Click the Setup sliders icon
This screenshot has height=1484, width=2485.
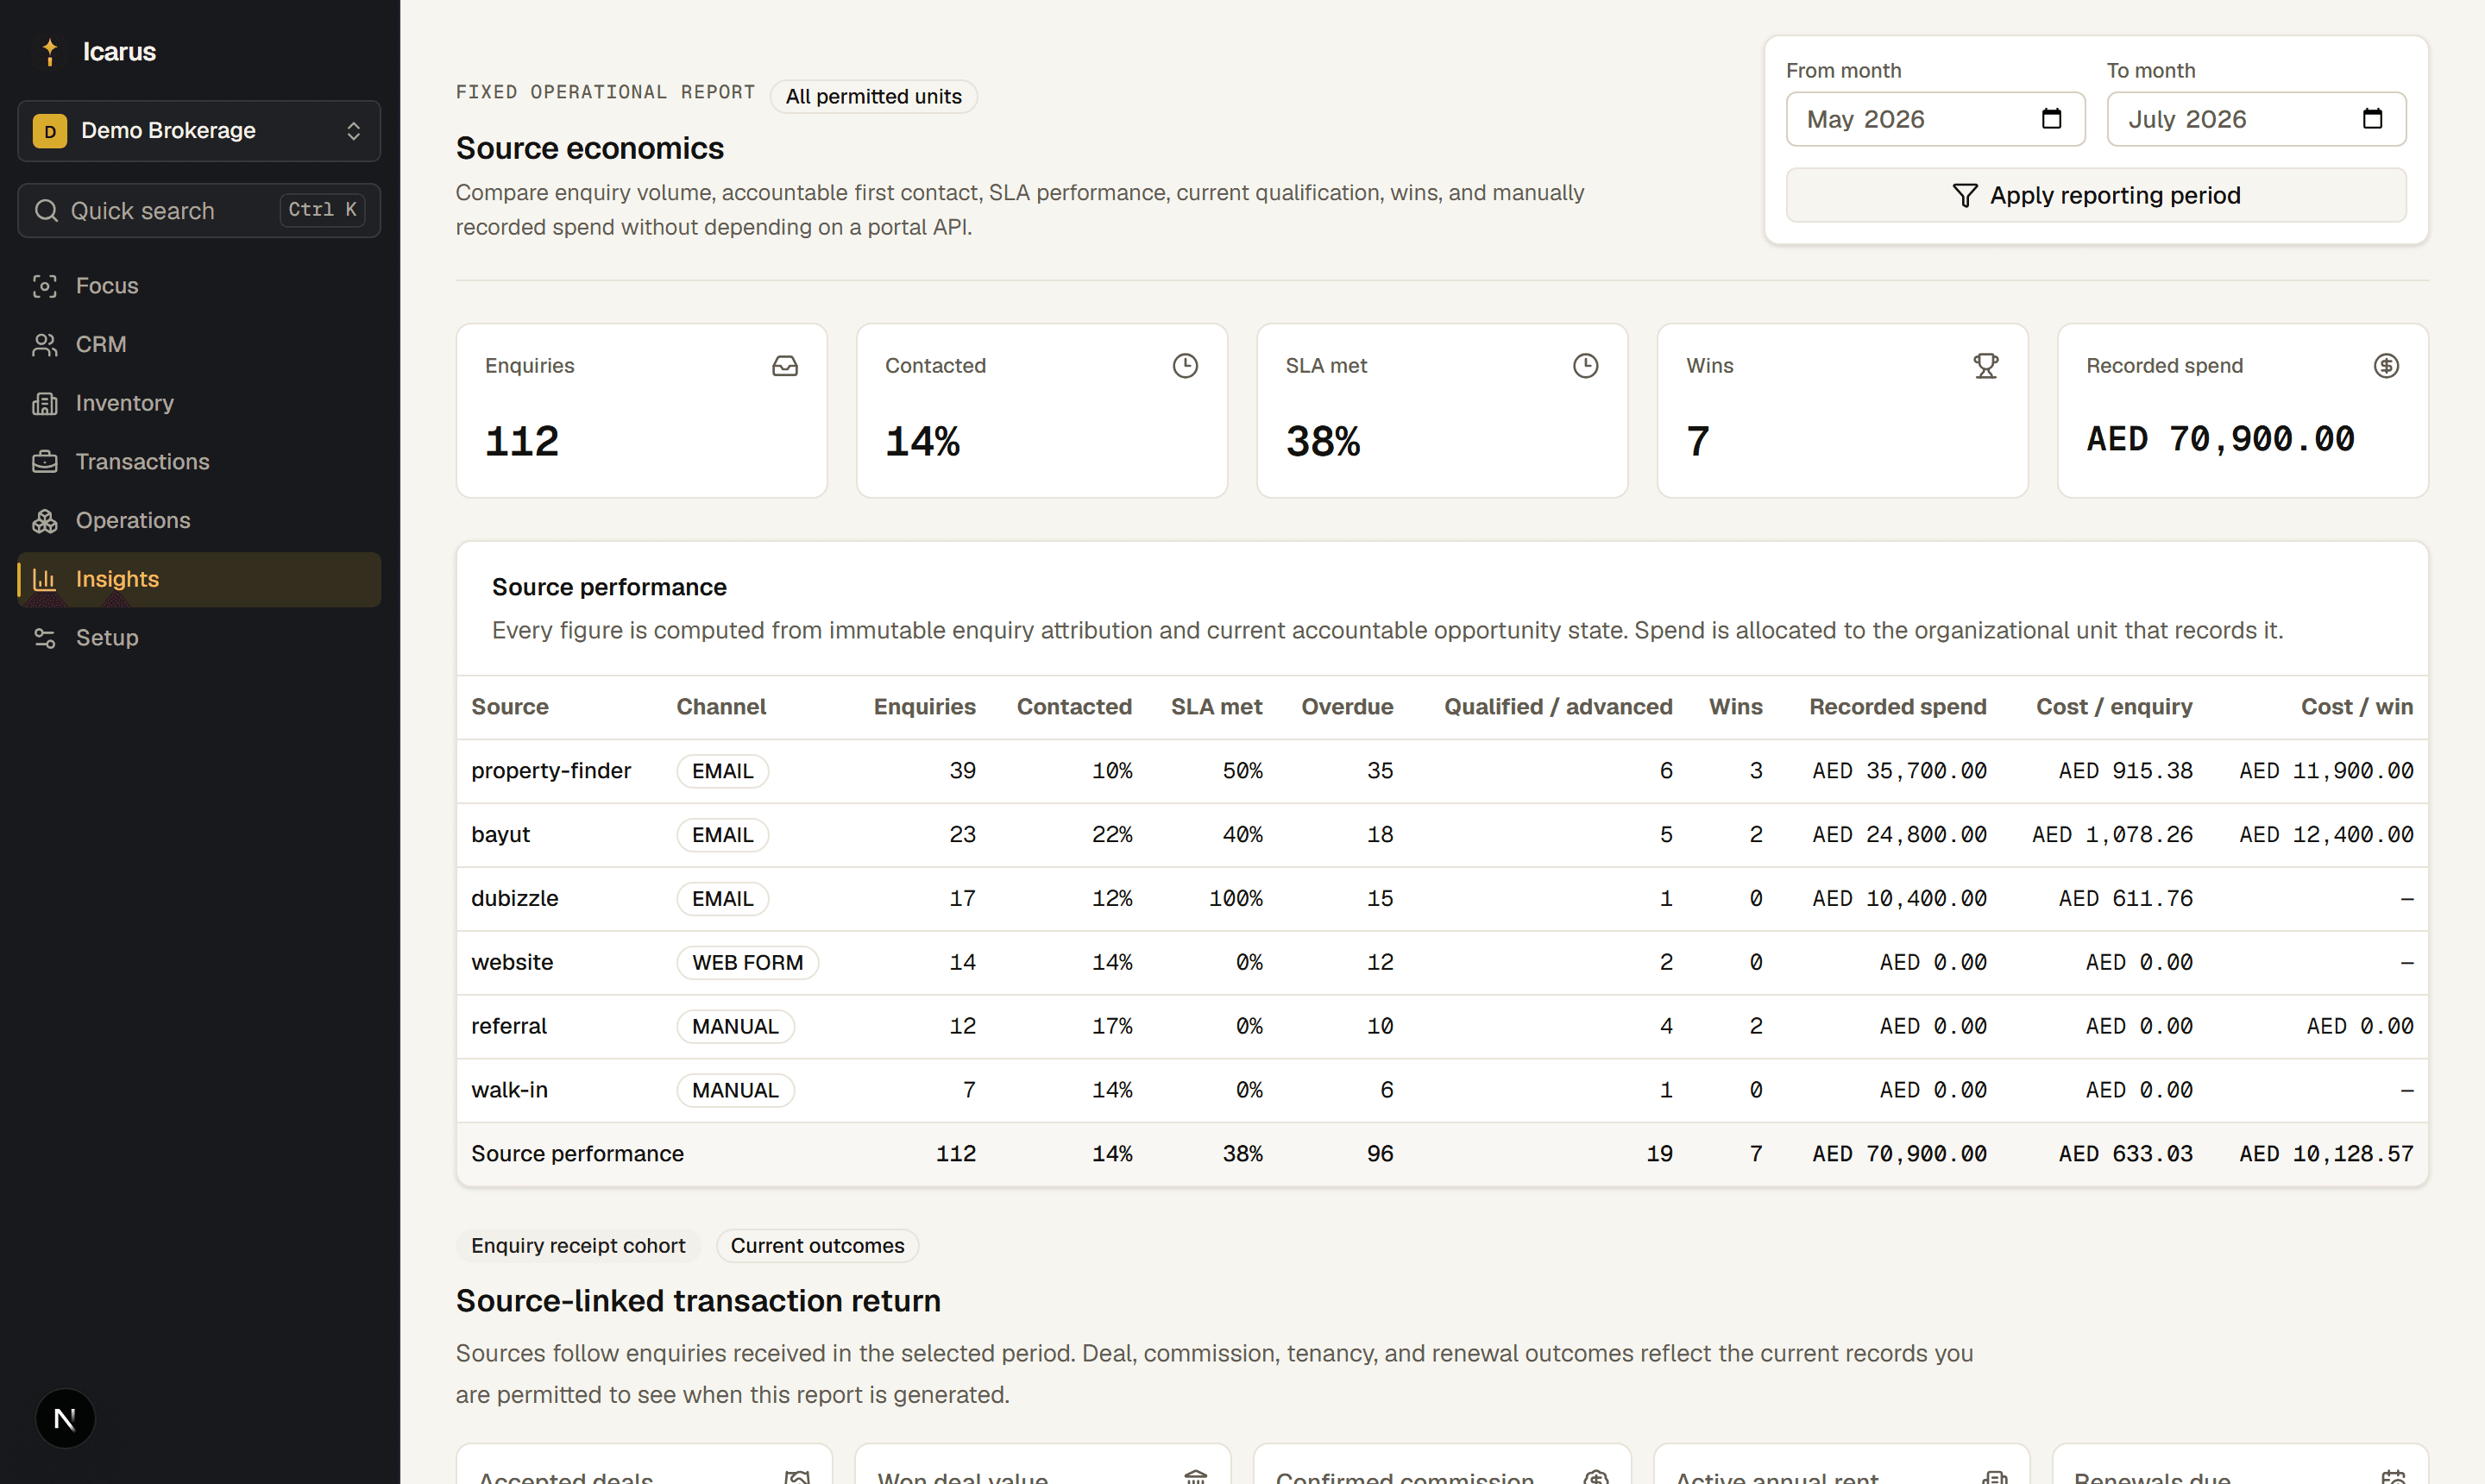pos(45,638)
